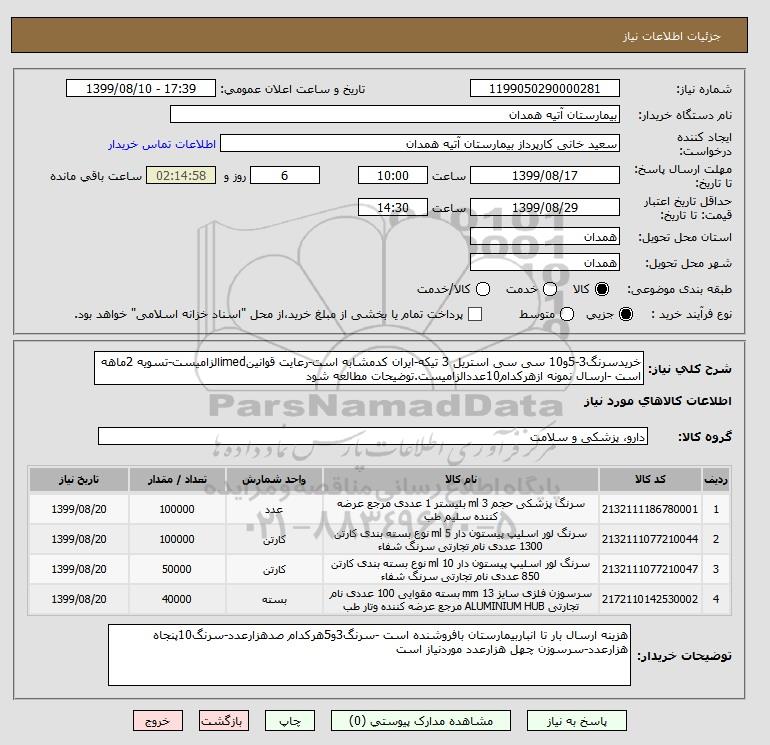Click the چاپ button
The image size is (770, 745).
(x=290, y=721)
